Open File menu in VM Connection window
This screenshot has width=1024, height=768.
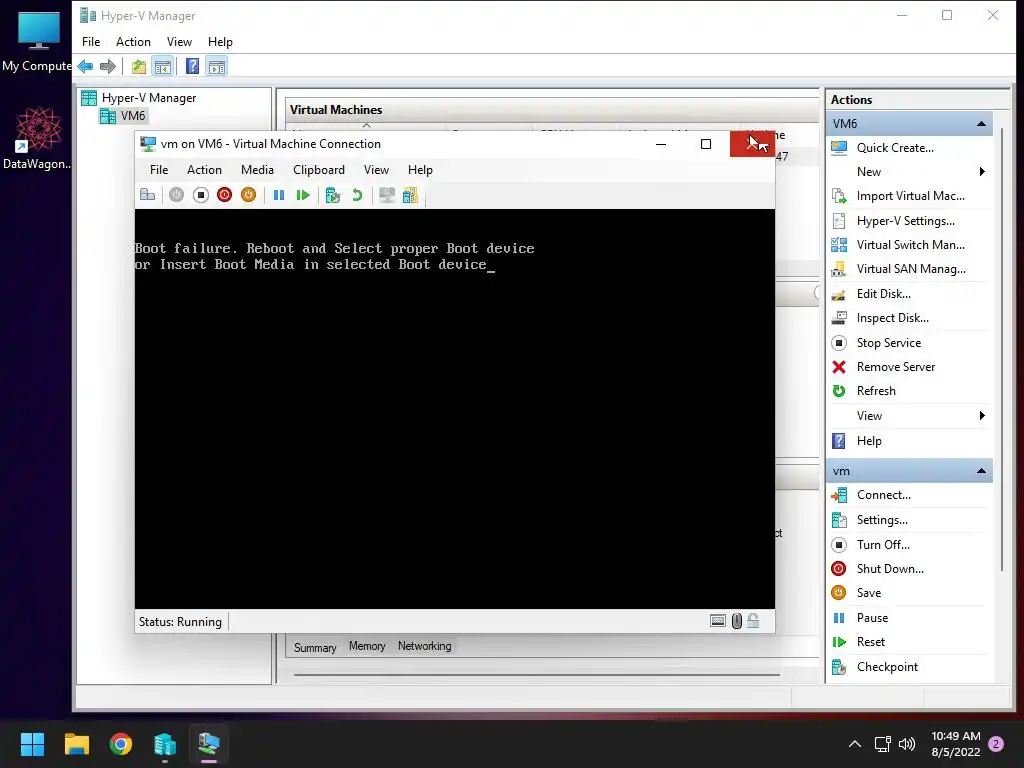click(x=159, y=170)
